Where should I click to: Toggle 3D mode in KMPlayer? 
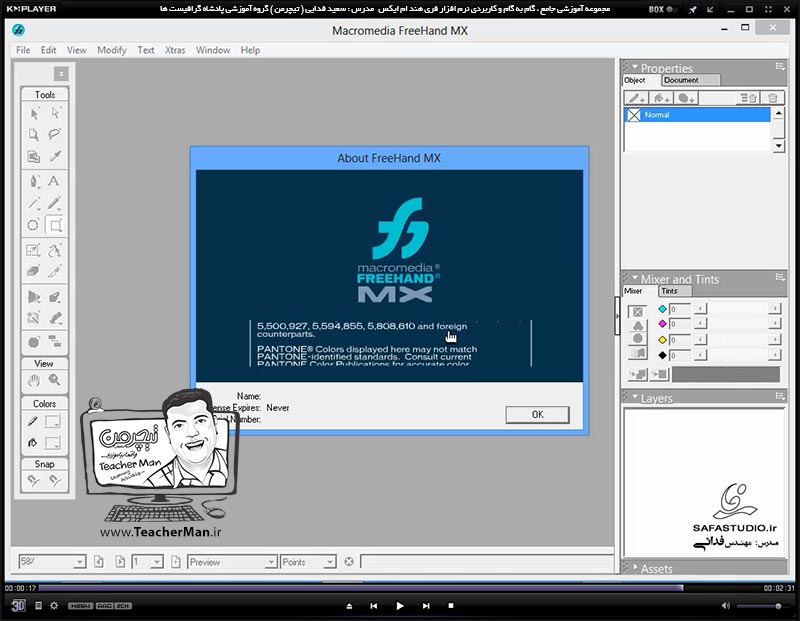18,606
